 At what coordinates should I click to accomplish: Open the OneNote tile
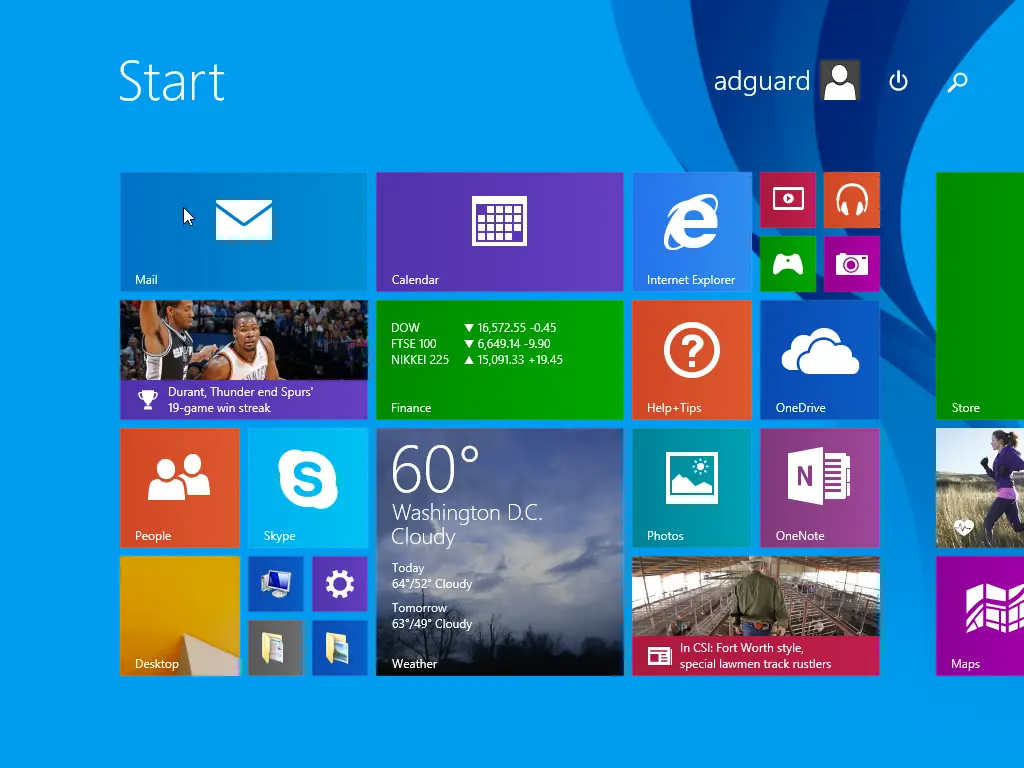820,487
